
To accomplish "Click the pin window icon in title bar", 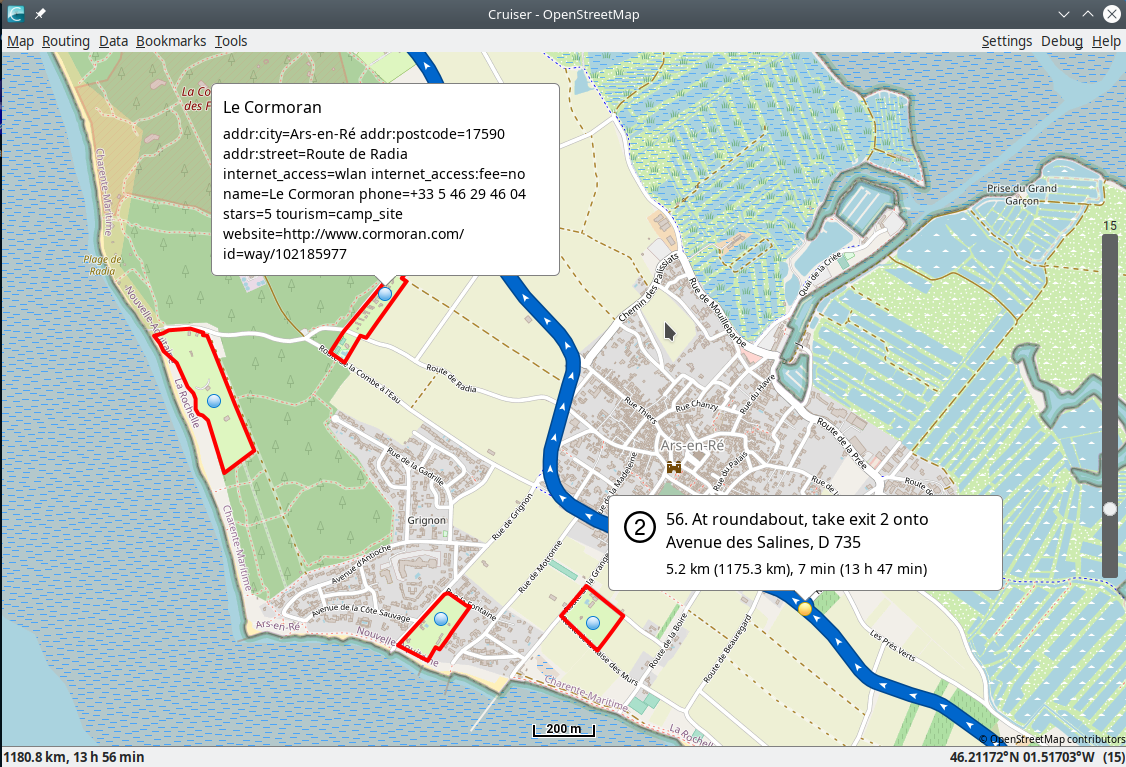I will pos(40,14).
